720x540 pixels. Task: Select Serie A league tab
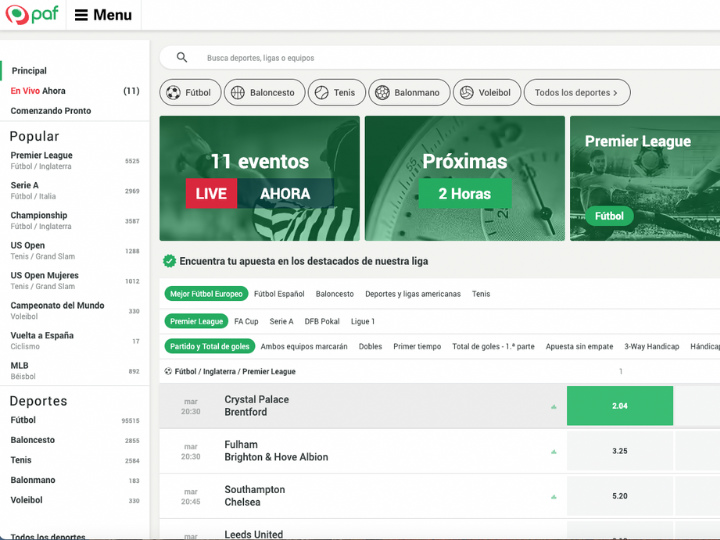(281, 321)
